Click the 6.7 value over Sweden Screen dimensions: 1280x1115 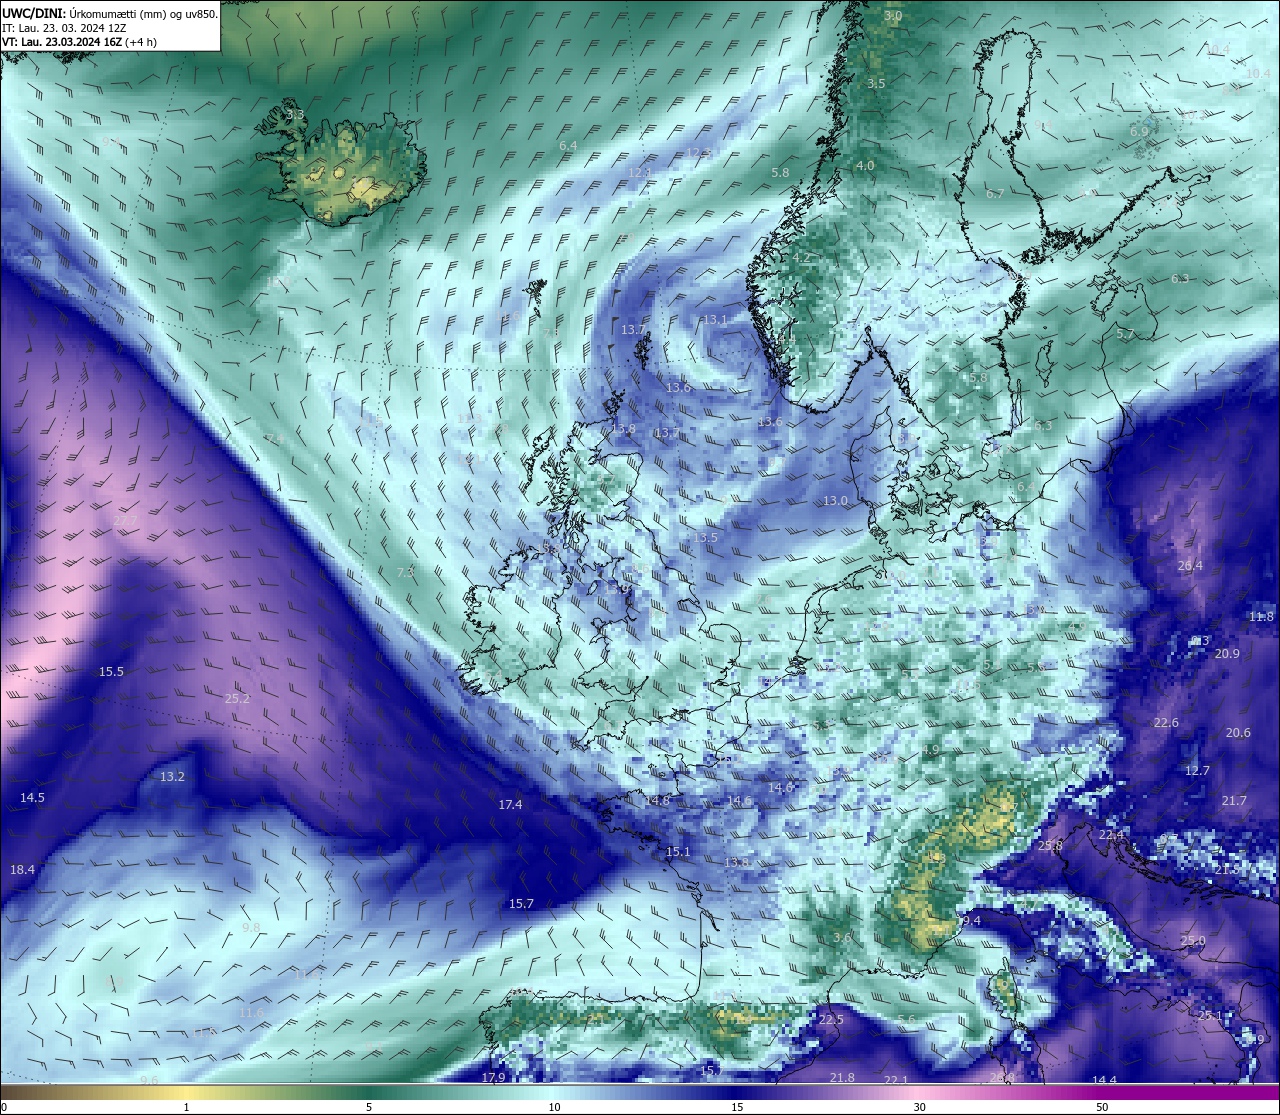(x=994, y=193)
